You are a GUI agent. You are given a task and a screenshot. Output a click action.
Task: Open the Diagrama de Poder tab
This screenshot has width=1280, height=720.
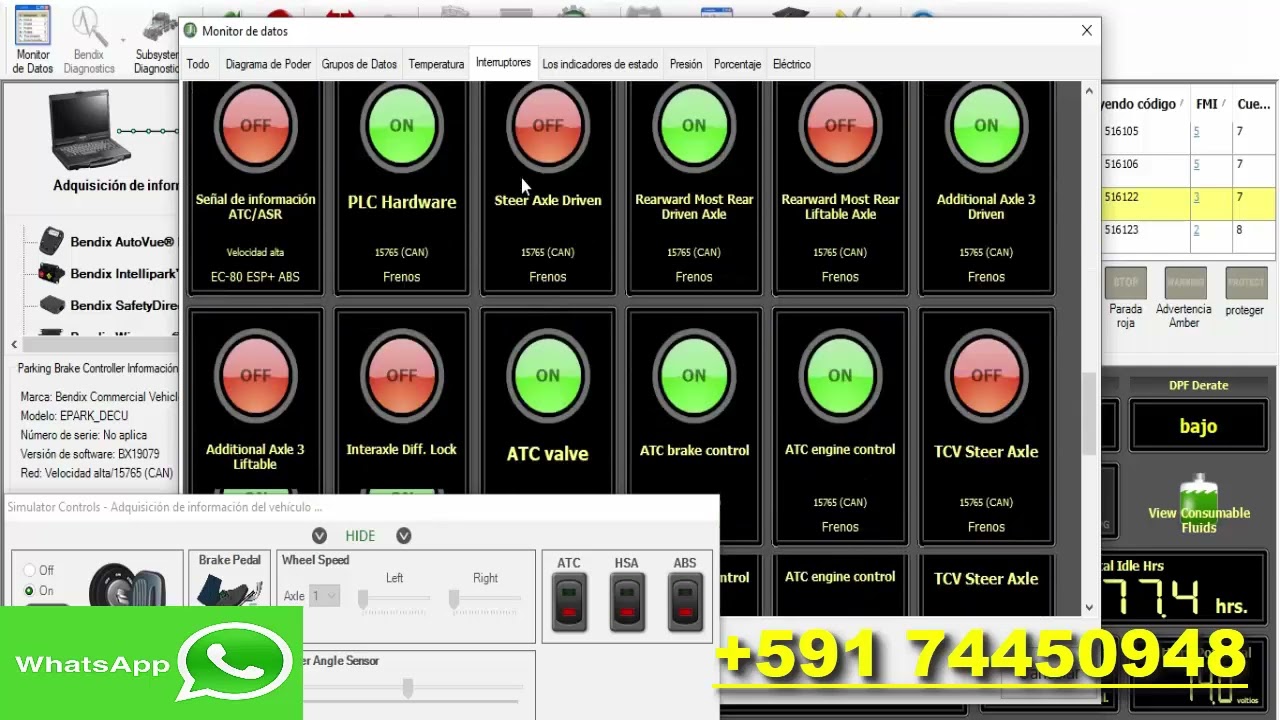coord(268,64)
